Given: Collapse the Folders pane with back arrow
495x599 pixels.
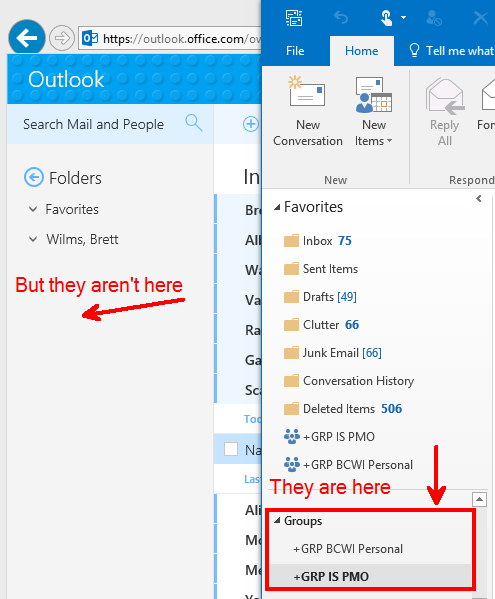Looking at the screenshot, I should [34, 177].
